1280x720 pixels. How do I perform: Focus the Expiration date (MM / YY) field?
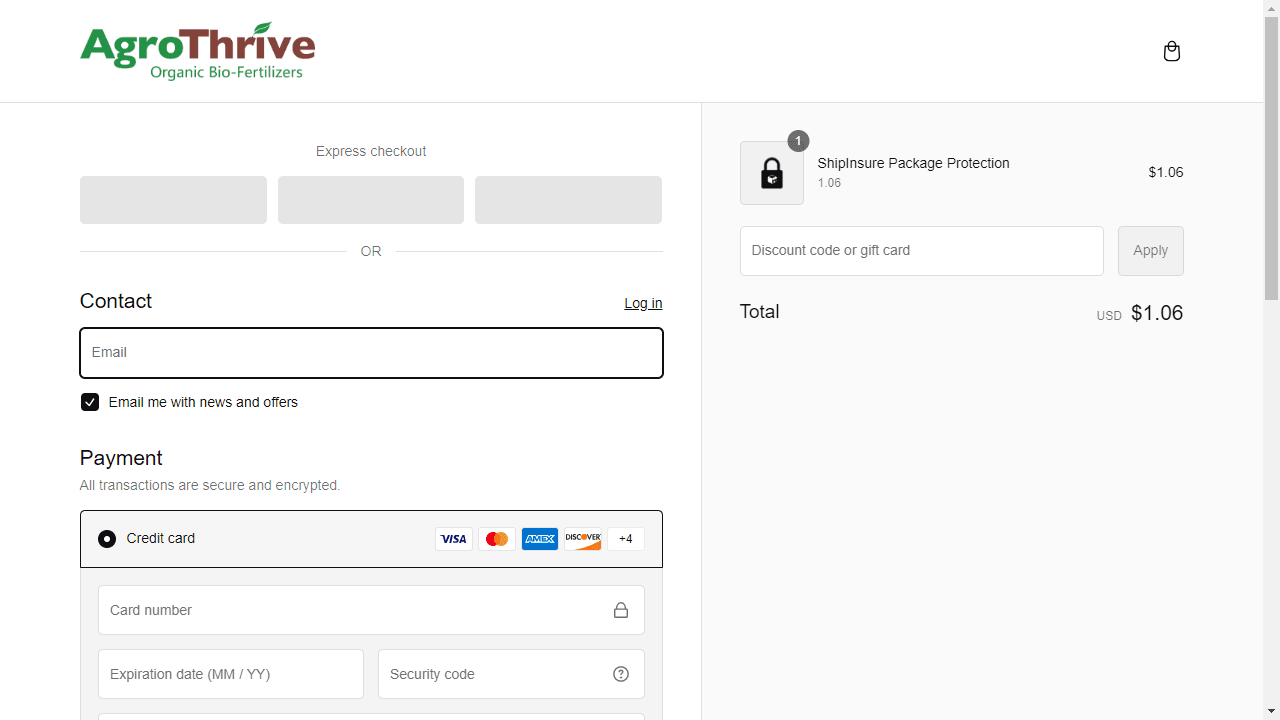click(x=231, y=674)
